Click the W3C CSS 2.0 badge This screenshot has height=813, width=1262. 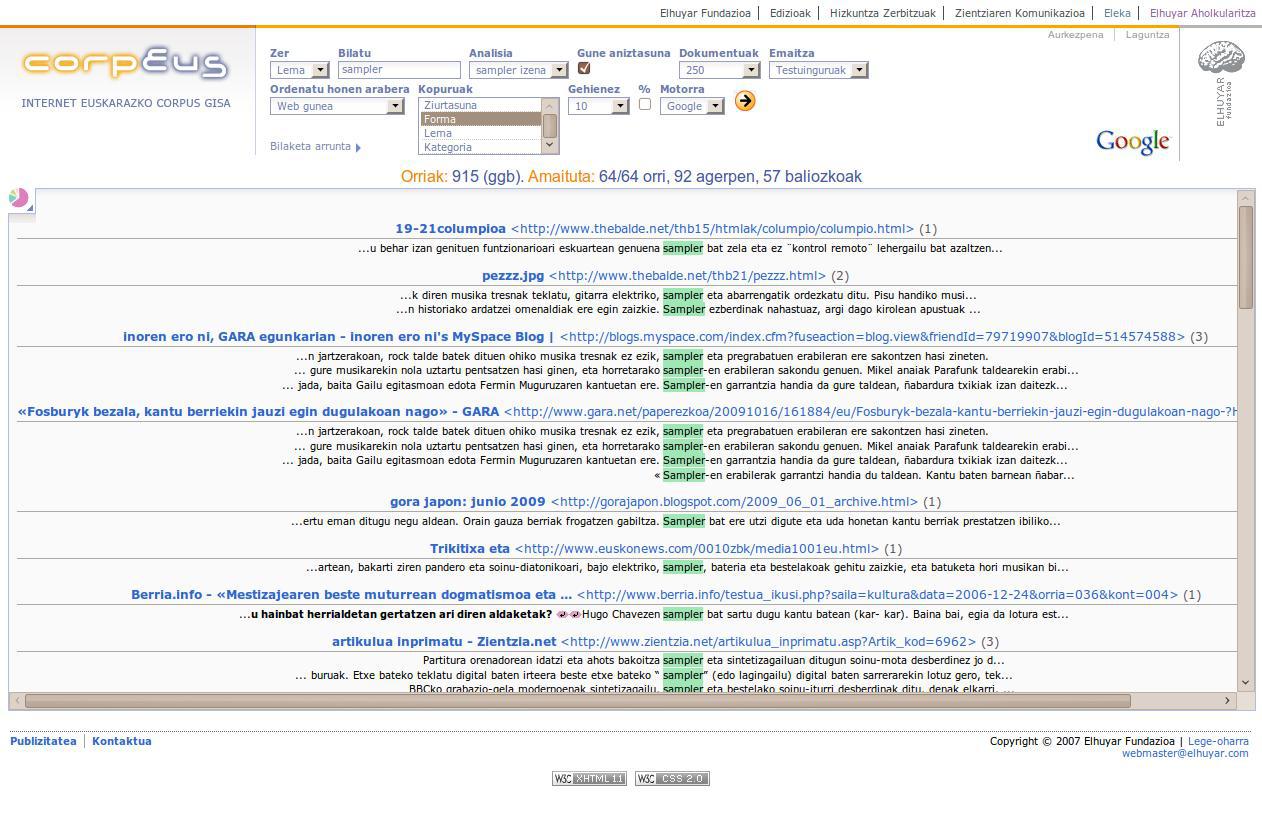tap(671, 779)
